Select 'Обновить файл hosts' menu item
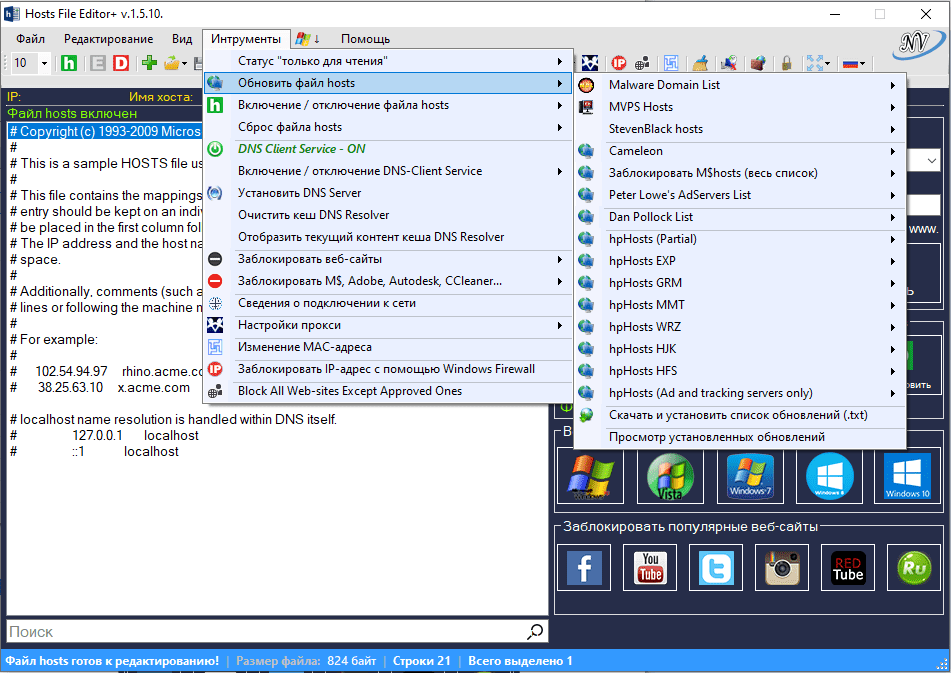Image resolution: width=951 pixels, height=673 pixels. (388, 83)
